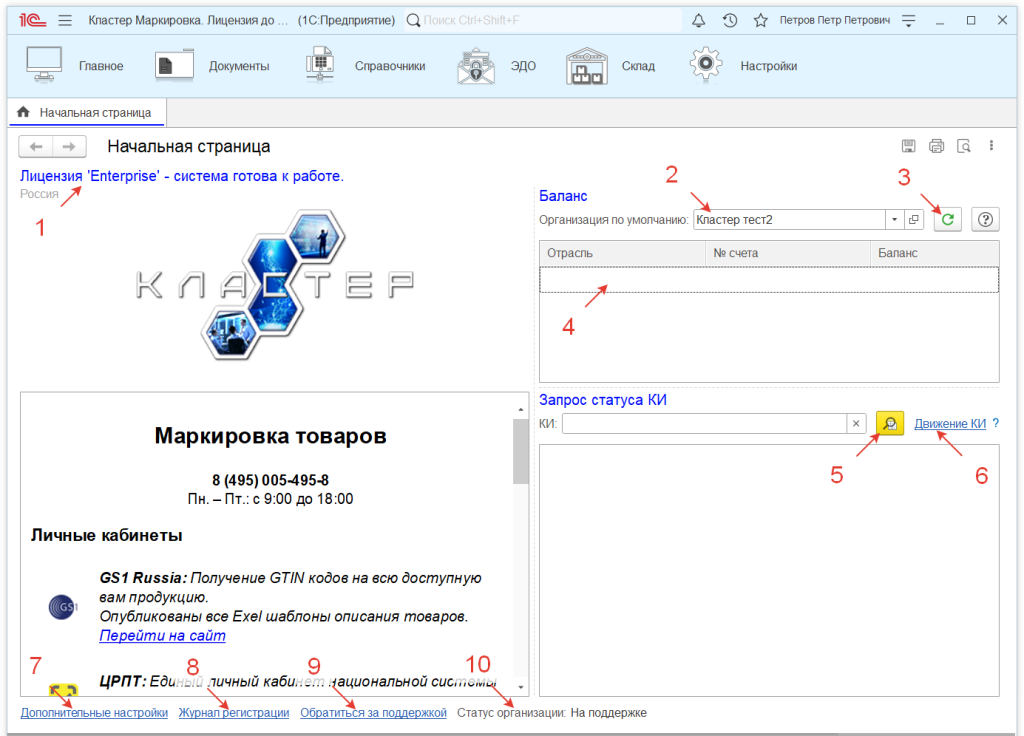This screenshot has width=1024, height=736.
Task: Click the phone number 8 (495) 005-495-8
Action: (270, 480)
